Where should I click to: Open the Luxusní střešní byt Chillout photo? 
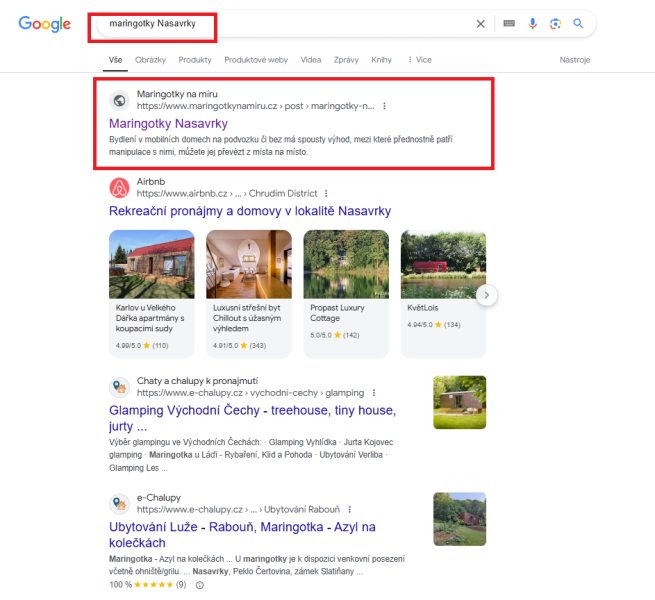point(249,264)
